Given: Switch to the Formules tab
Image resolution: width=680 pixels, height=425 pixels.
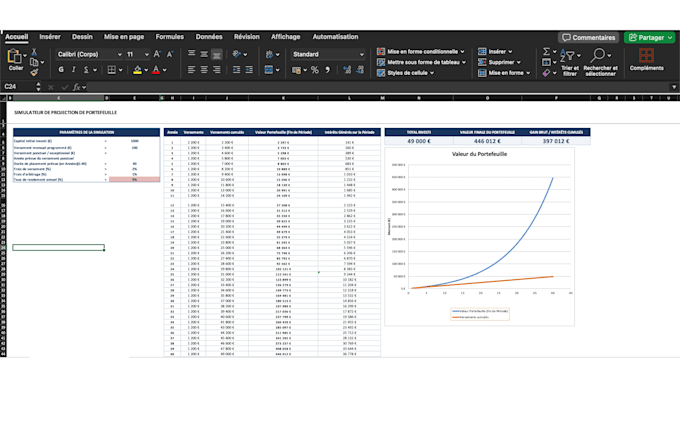Looking at the screenshot, I should point(170,37).
